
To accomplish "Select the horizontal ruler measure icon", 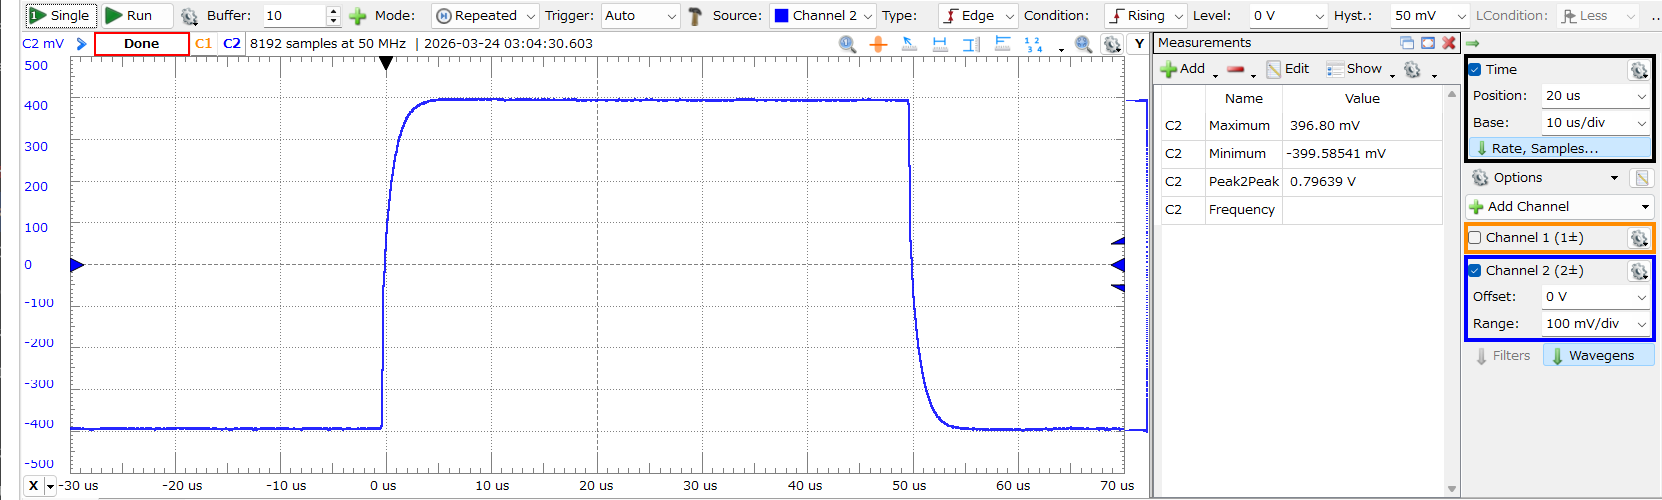I will pyautogui.click(x=940, y=44).
